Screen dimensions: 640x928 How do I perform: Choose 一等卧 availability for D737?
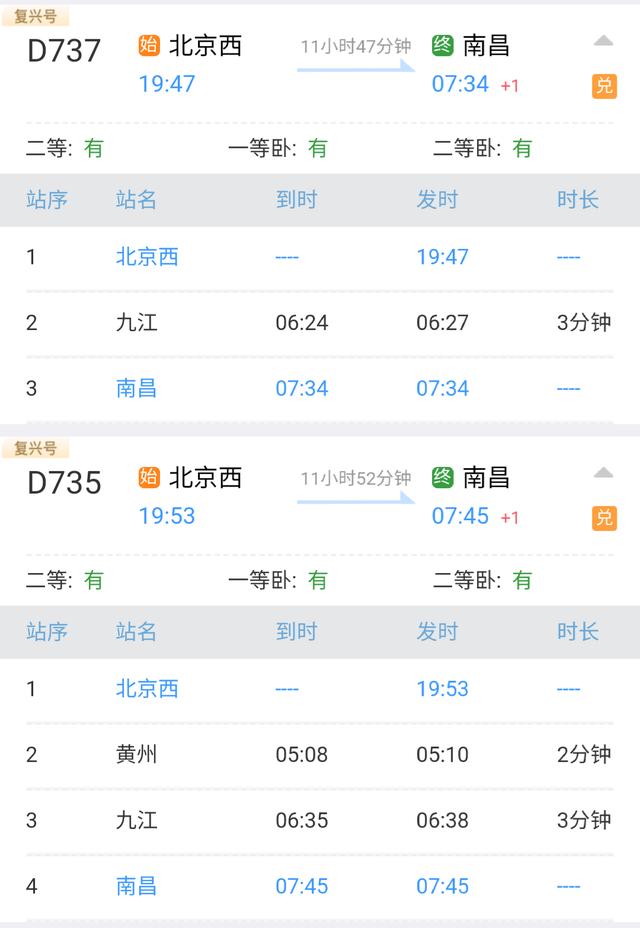click(x=278, y=148)
